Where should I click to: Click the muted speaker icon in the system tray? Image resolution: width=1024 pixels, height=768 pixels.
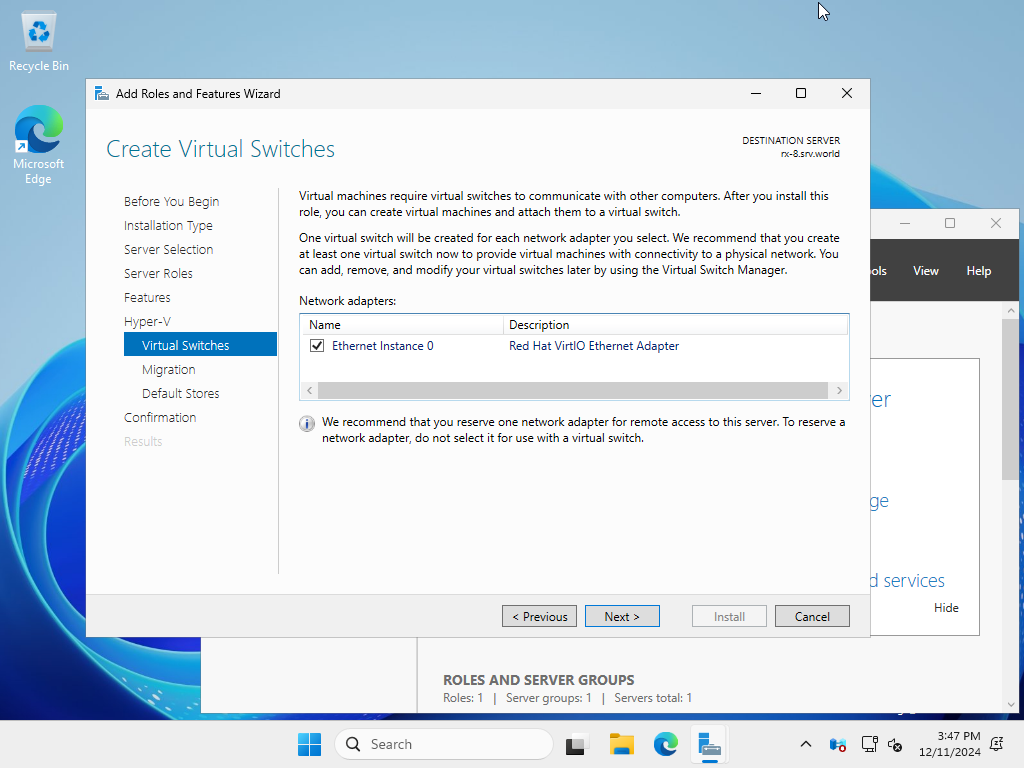[x=893, y=744]
